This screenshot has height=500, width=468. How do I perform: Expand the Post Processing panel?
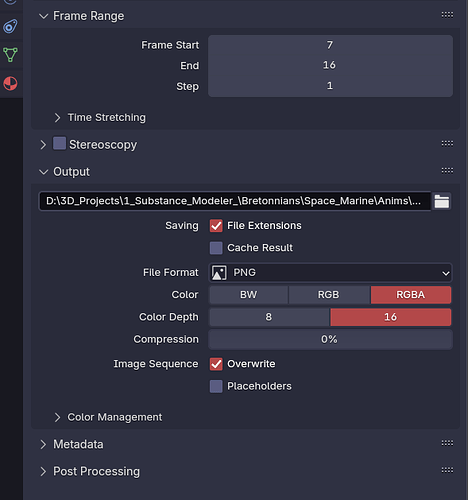tap(43, 471)
